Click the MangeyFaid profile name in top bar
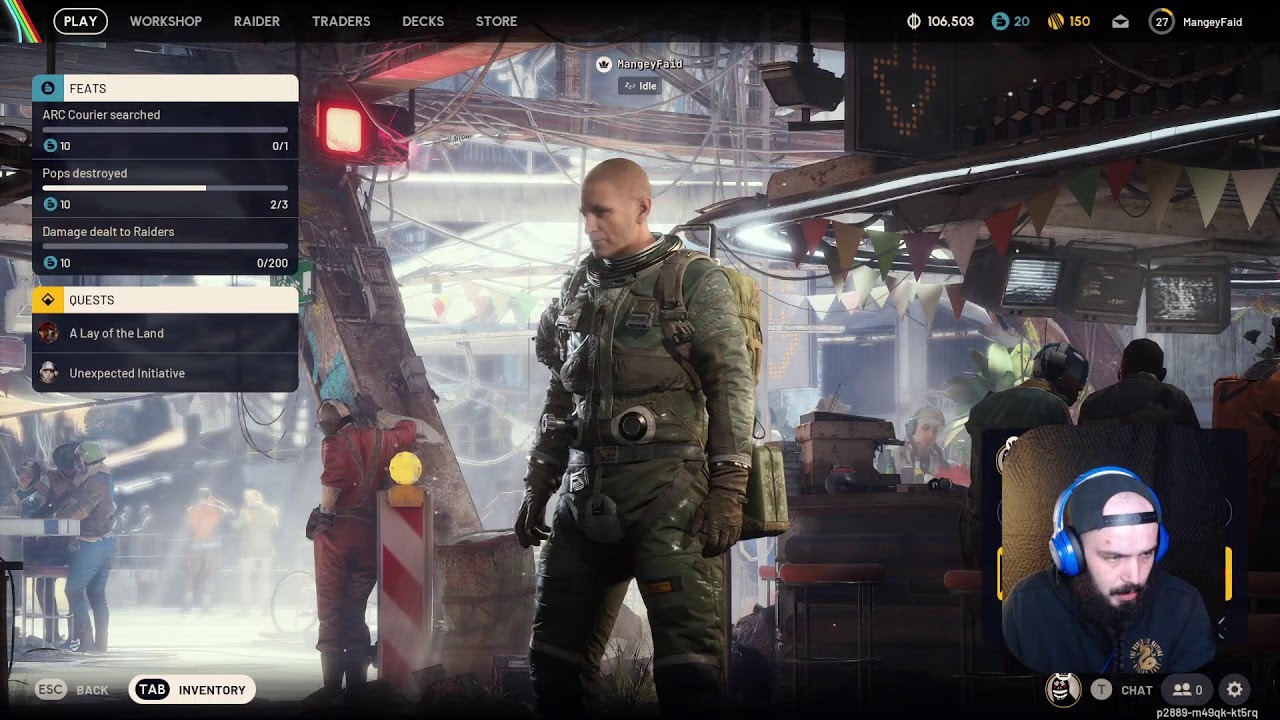 1212,22
